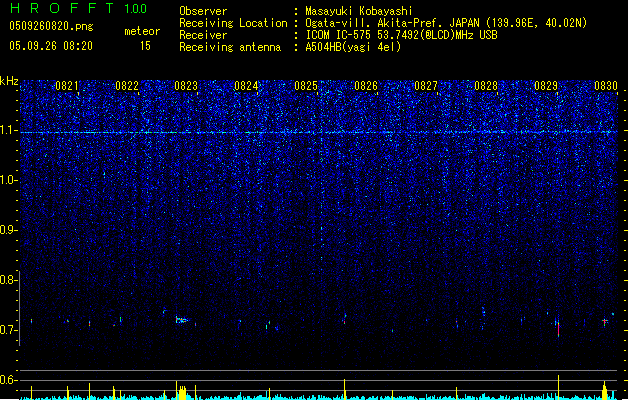The image size is (629, 400).
Task: Click observer name Masayuki Kobayashi
Action: point(359,11)
